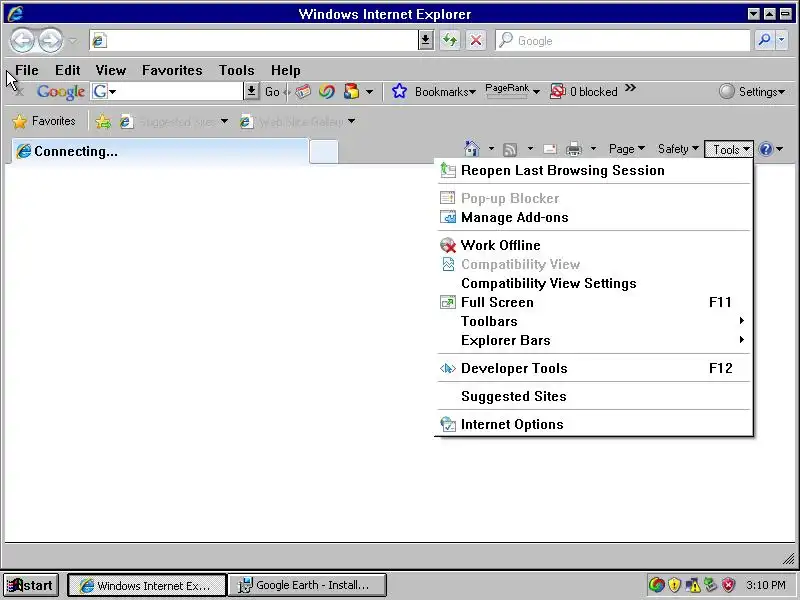800x600 pixels.
Task: Toggle Work Offline in Tools menu
Action: pos(594,245)
